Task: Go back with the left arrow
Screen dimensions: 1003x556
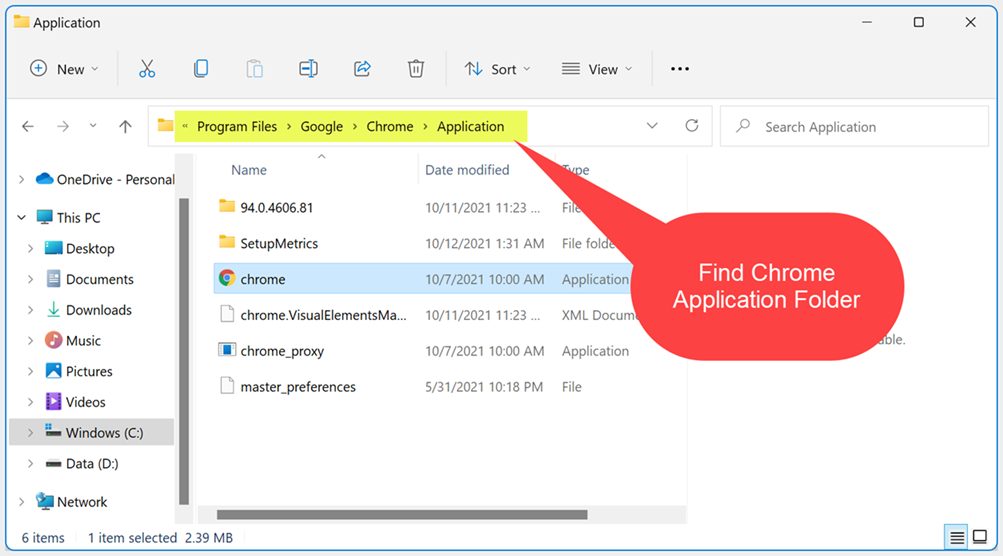Action: tap(28, 126)
